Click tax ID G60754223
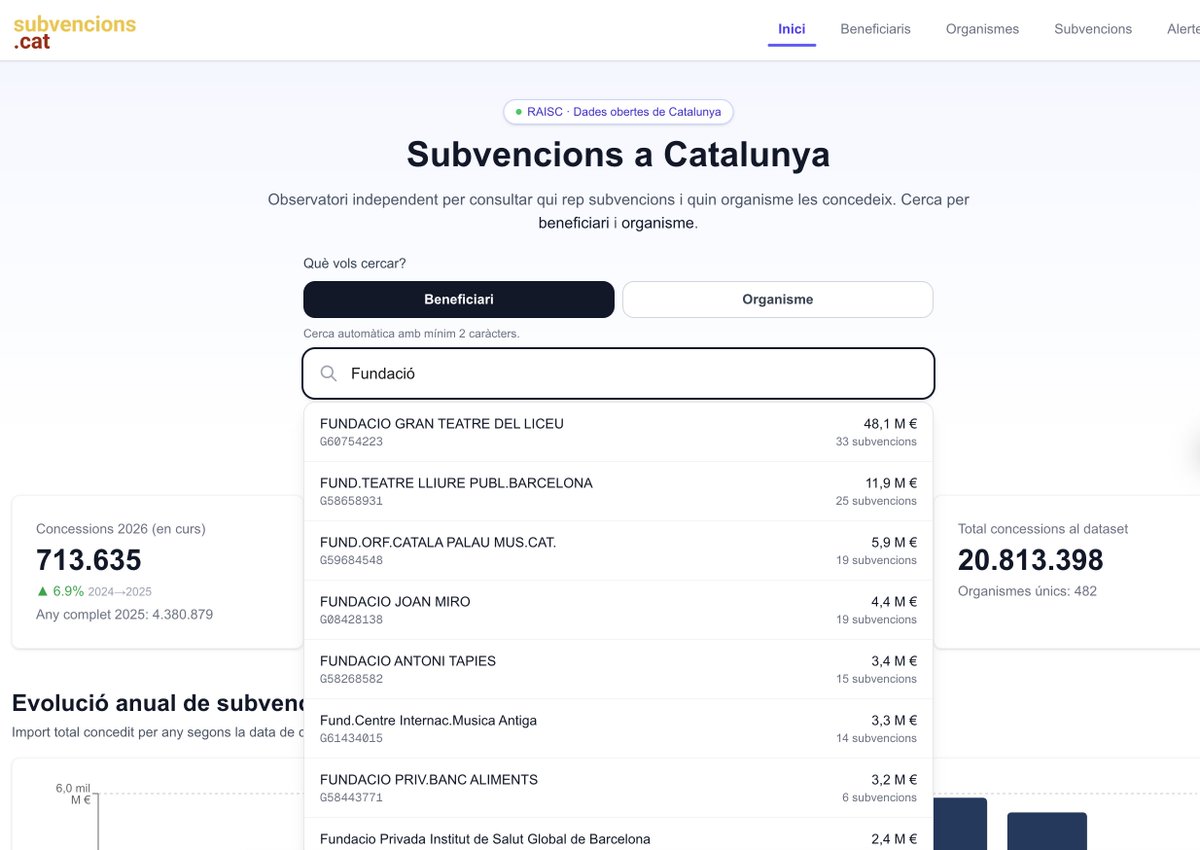1200x850 pixels. (351, 441)
